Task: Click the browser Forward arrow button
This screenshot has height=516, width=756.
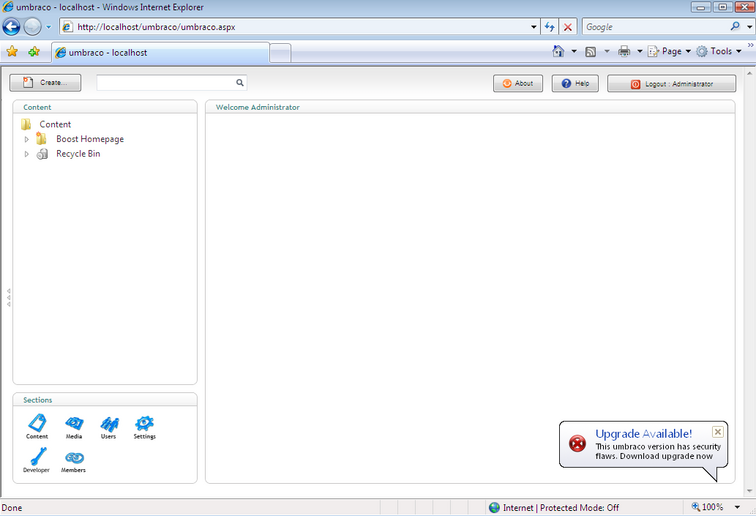Action: point(32,27)
